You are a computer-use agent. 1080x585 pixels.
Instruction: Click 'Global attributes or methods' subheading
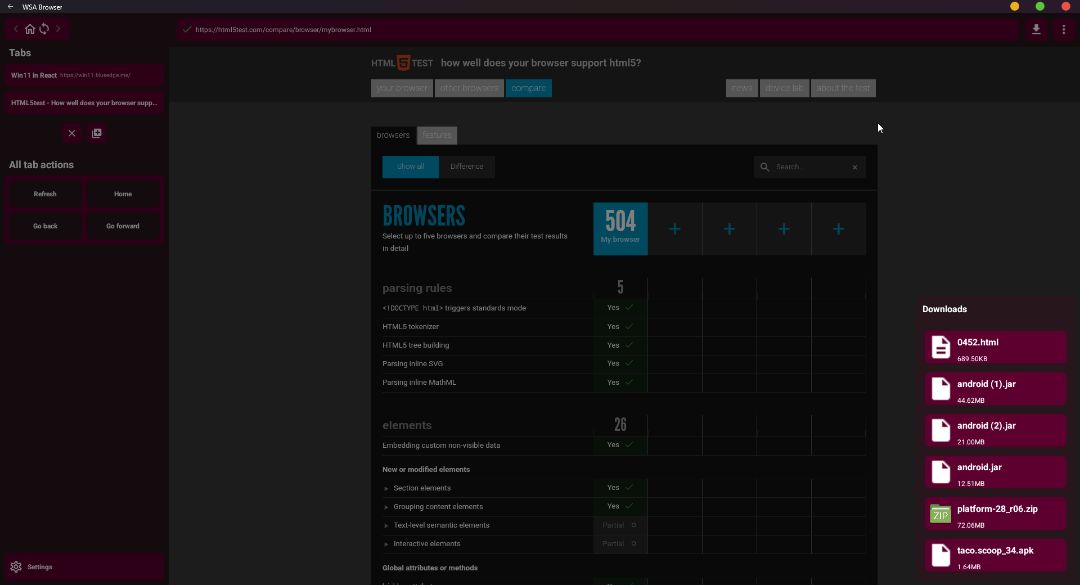click(430, 568)
